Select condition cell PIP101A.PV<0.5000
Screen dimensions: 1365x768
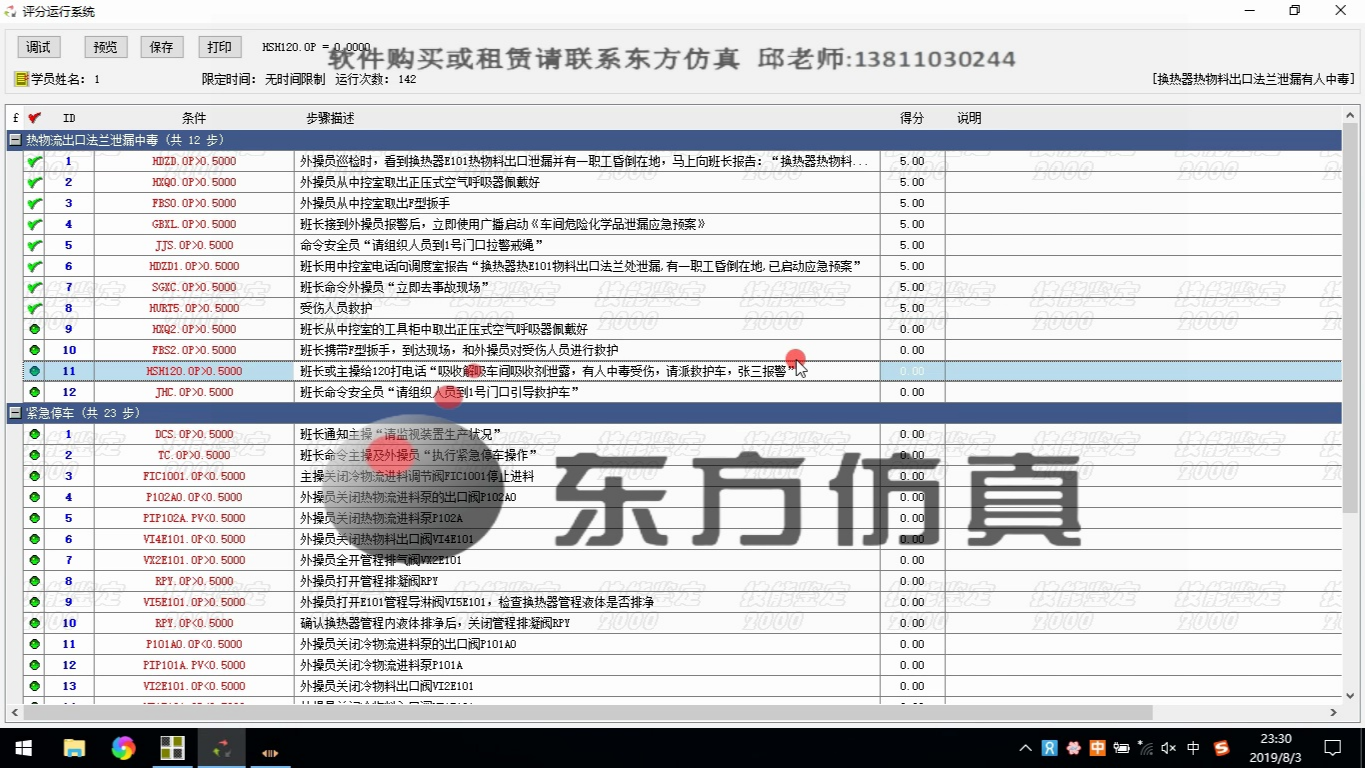pyautogui.click(x=194, y=665)
